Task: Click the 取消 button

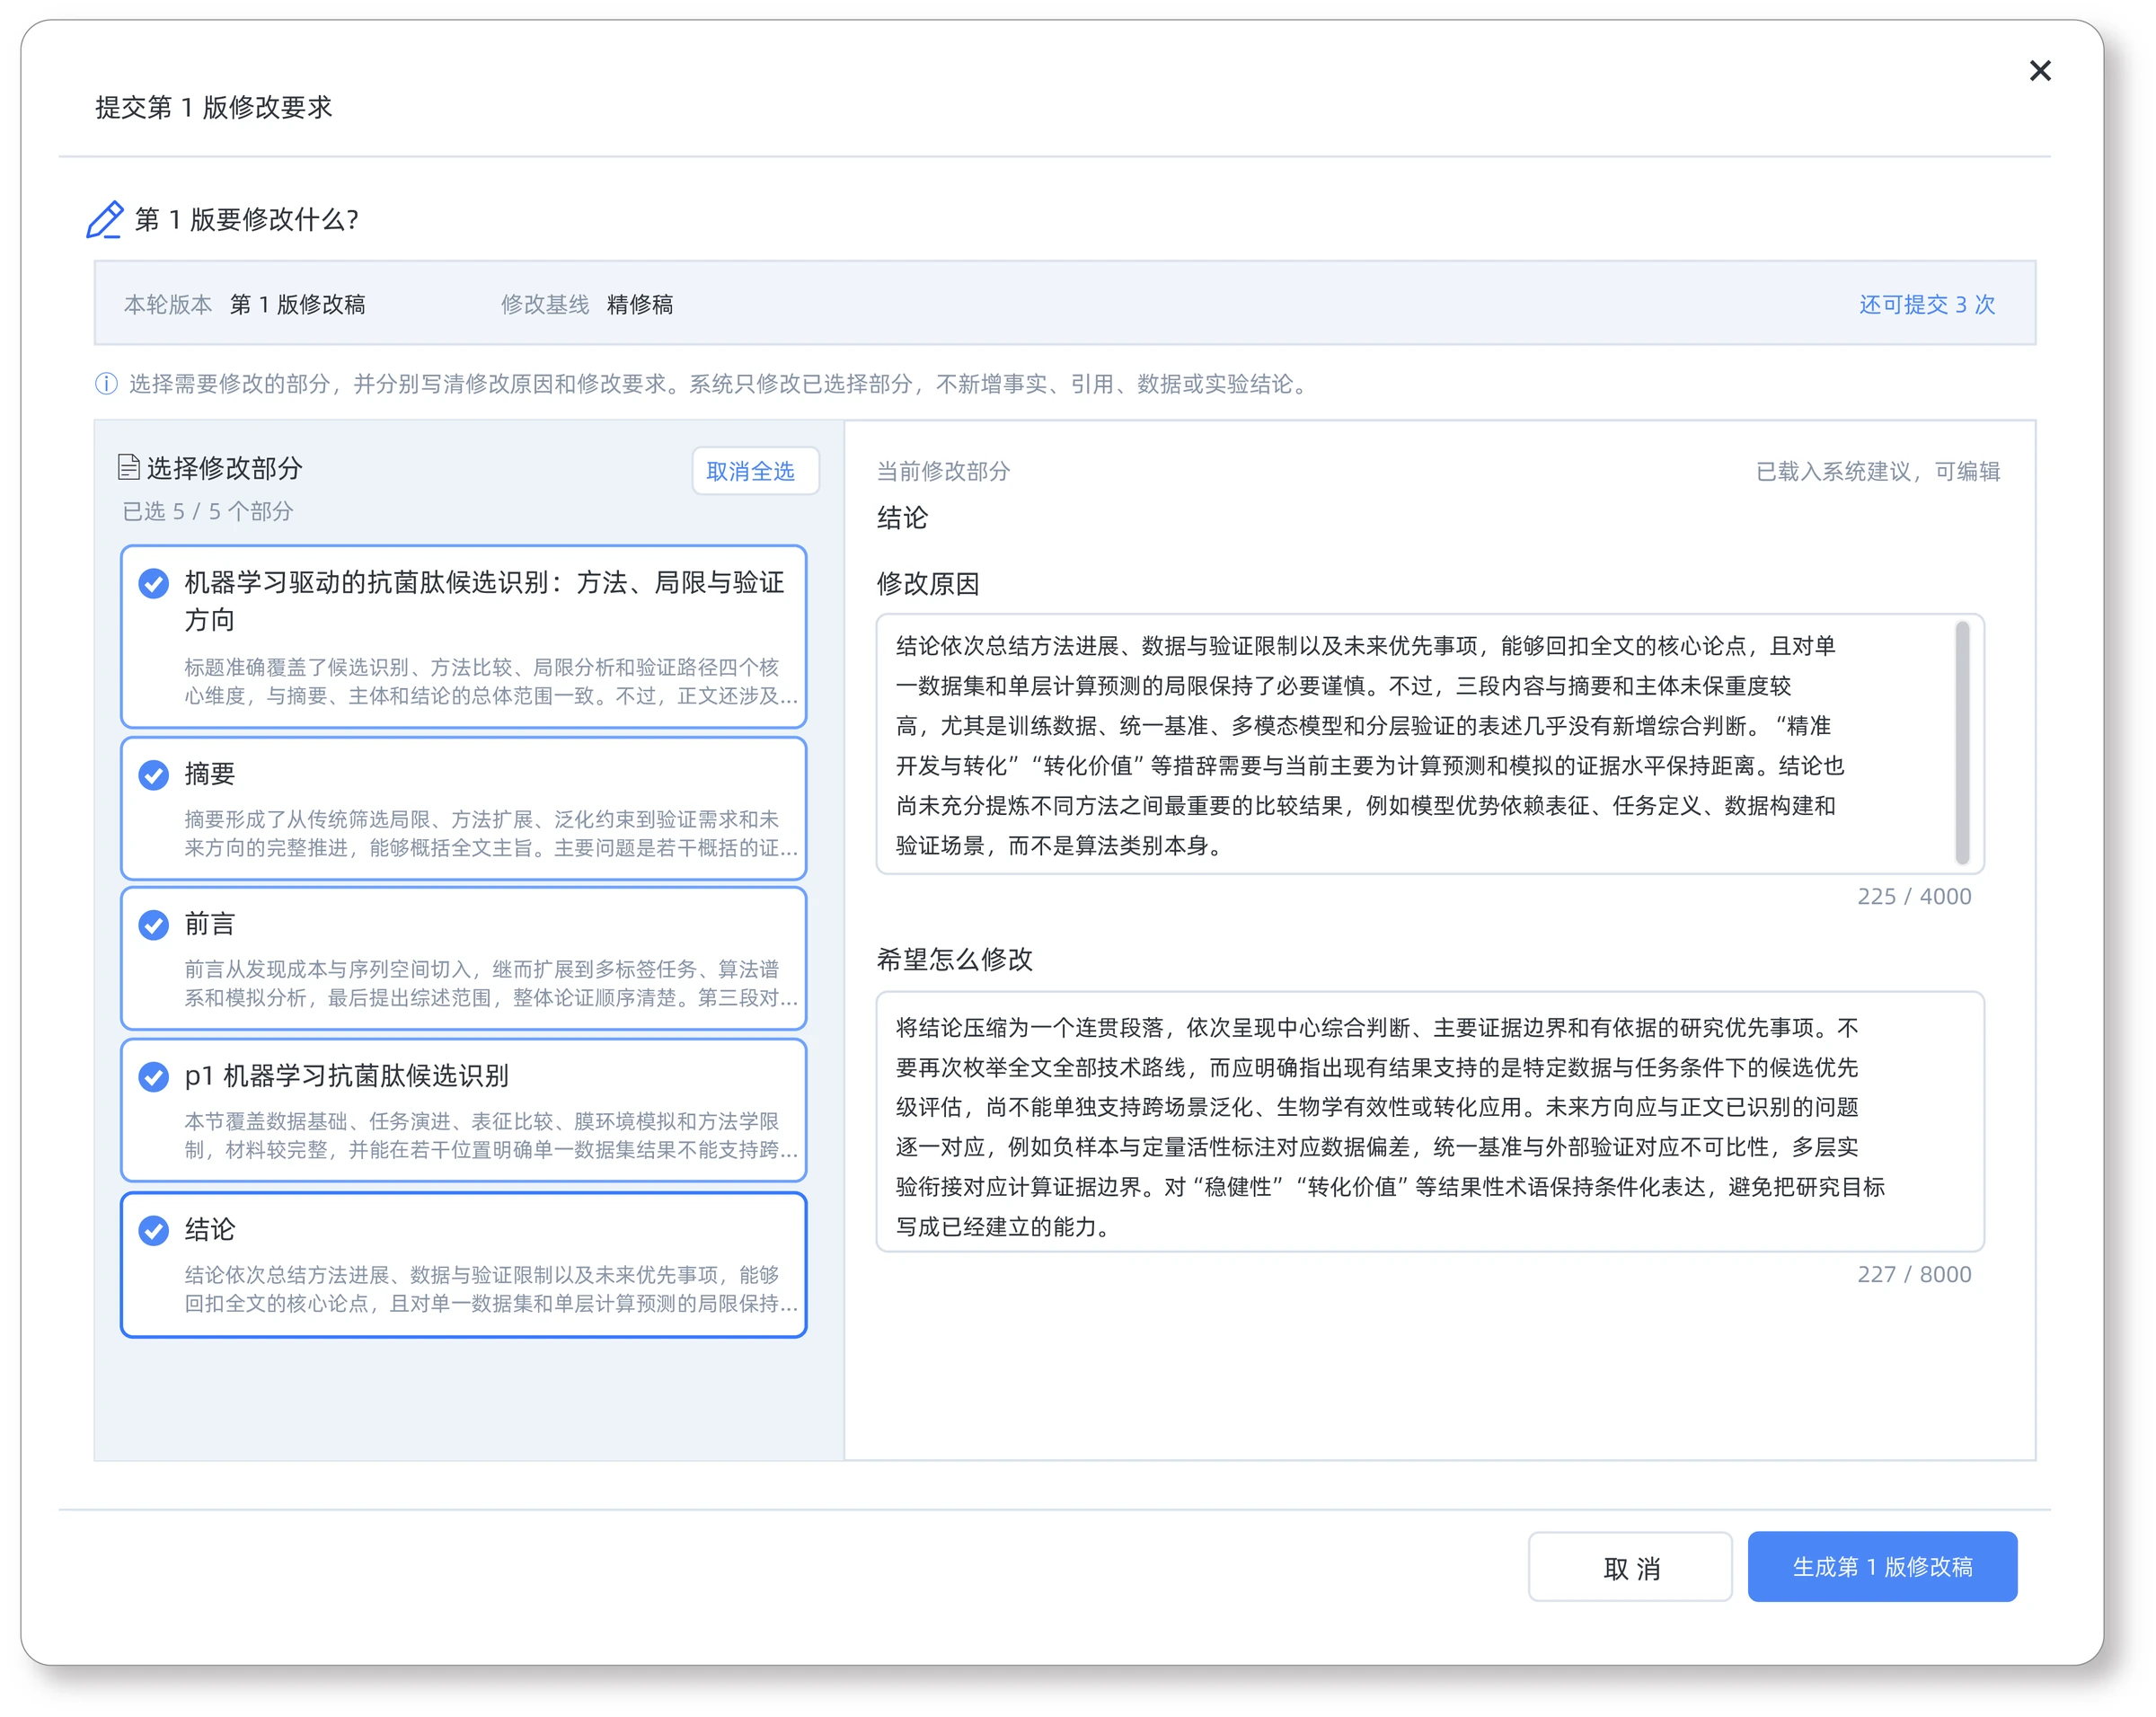Action: pyautogui.click(x=1630, y=1566)
